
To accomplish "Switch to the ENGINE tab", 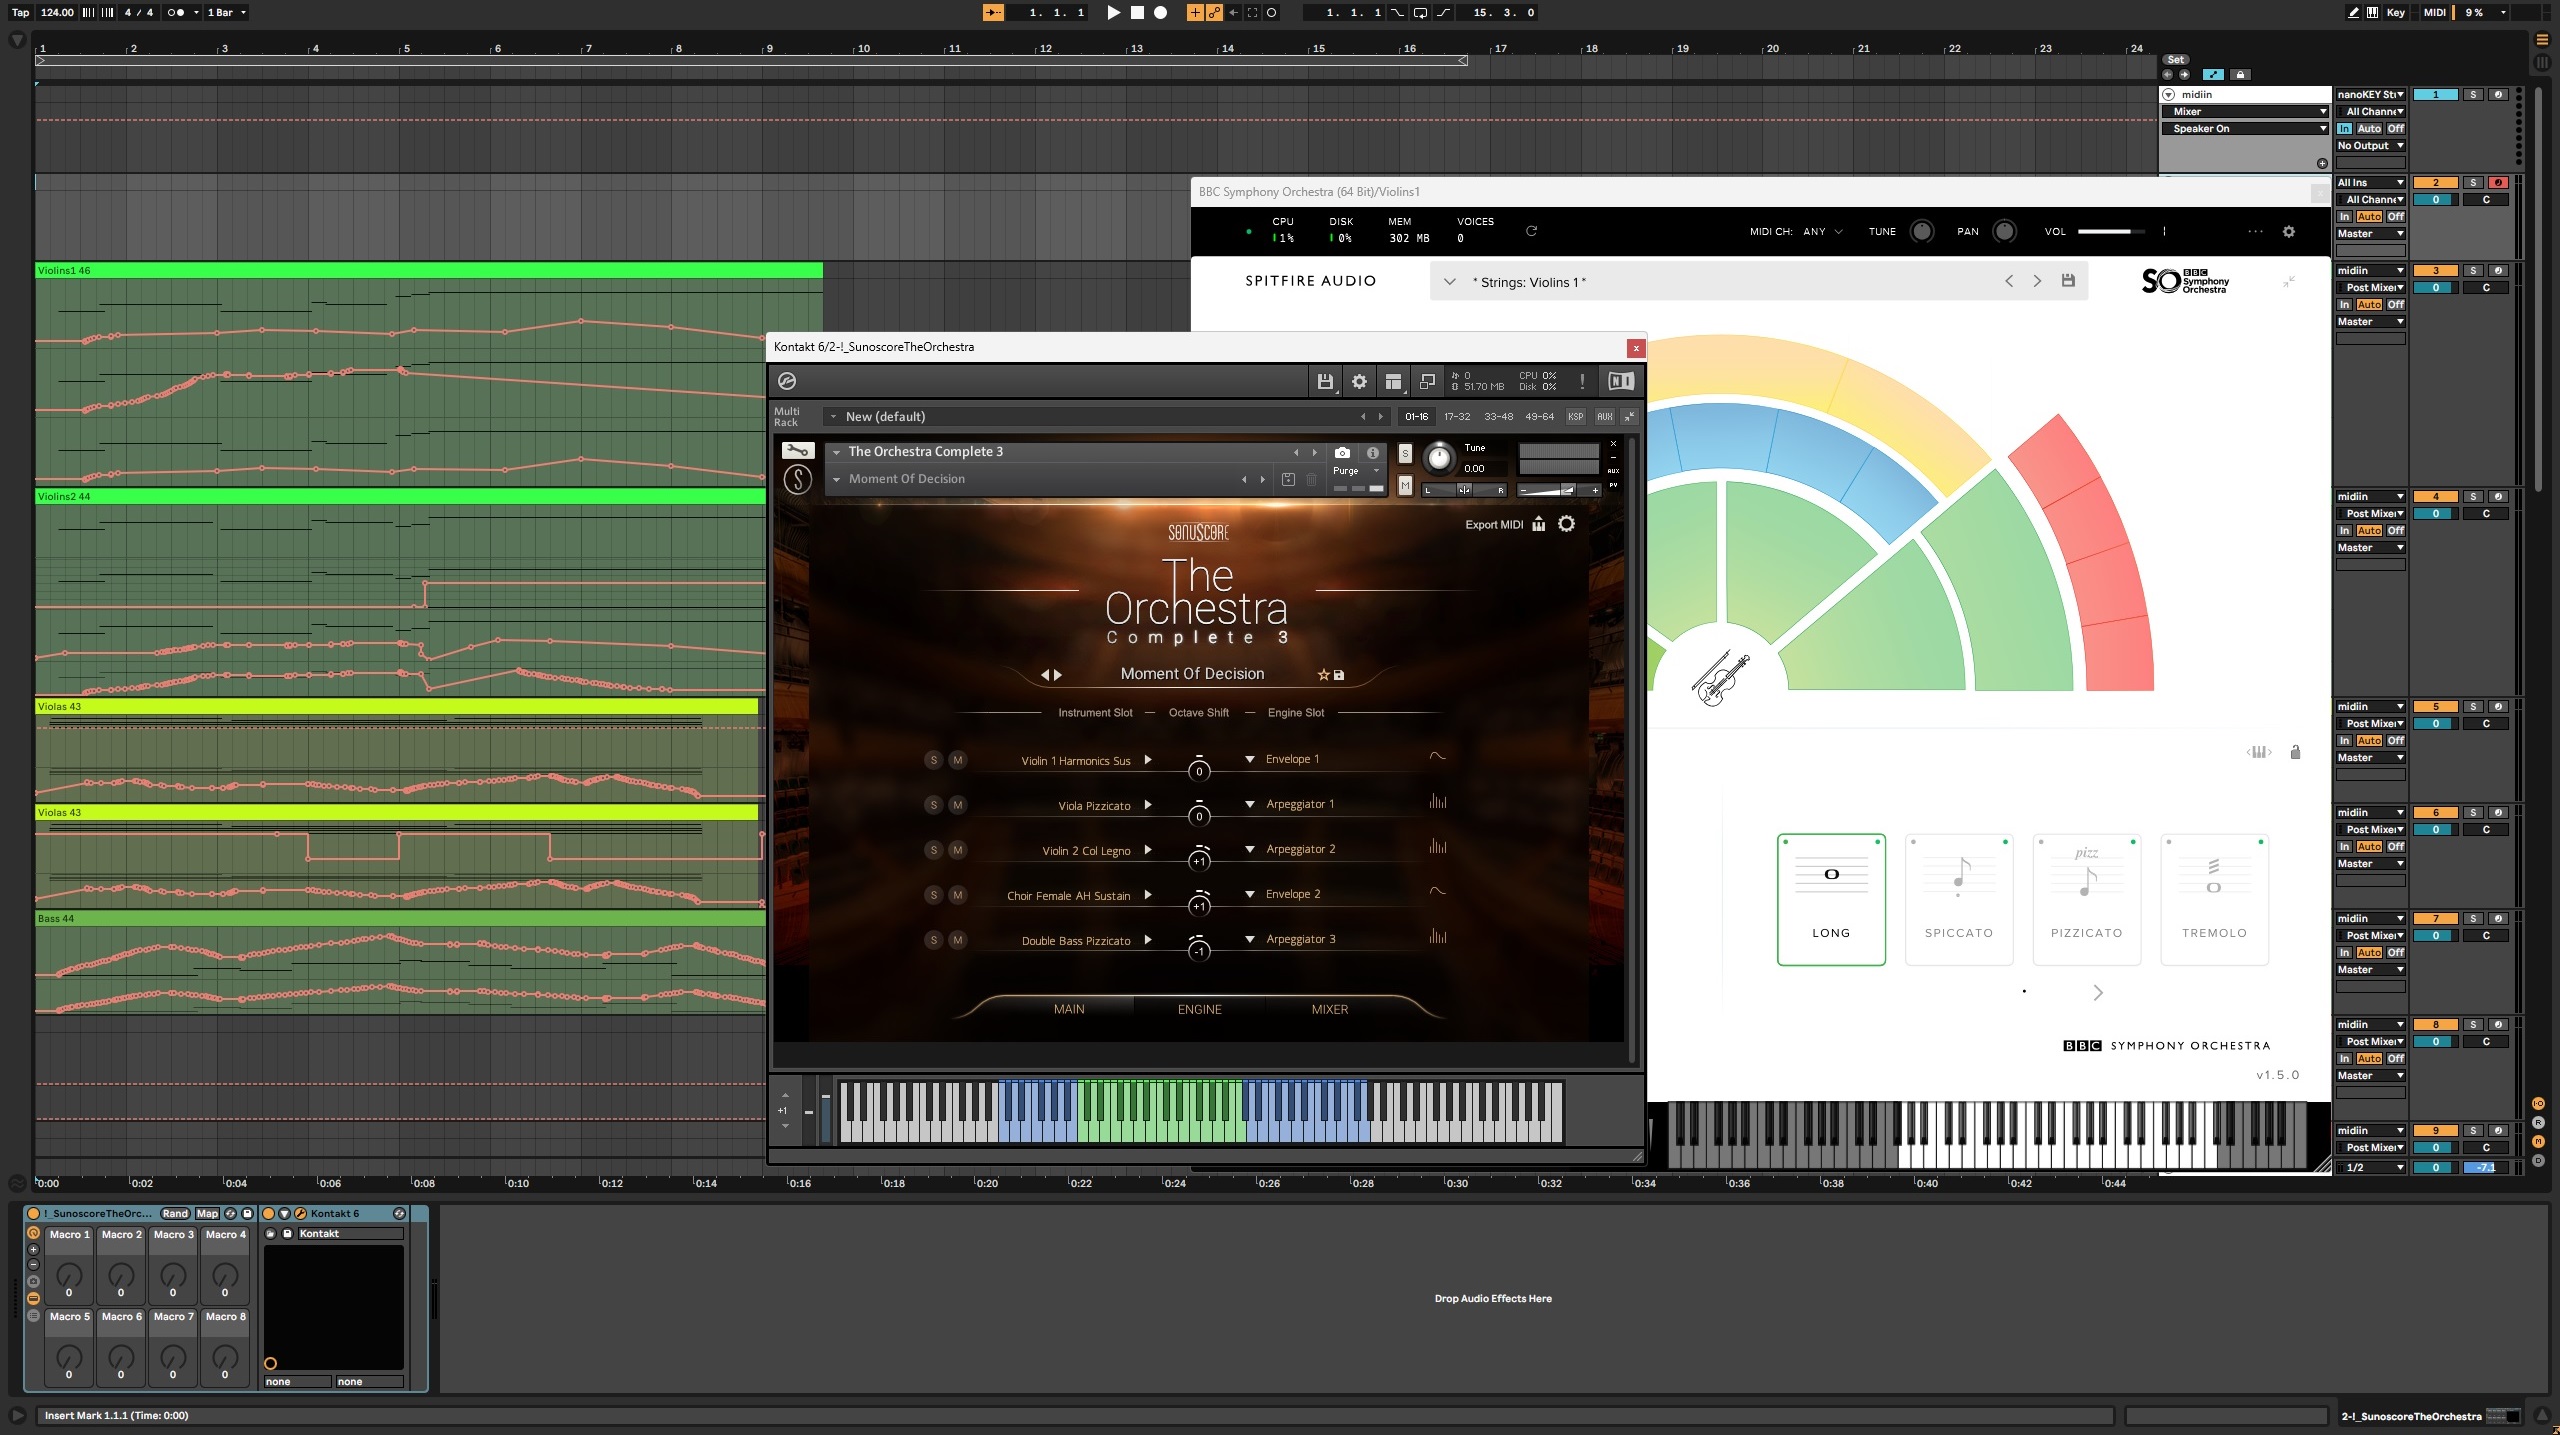I will tap(1199, 1009).
